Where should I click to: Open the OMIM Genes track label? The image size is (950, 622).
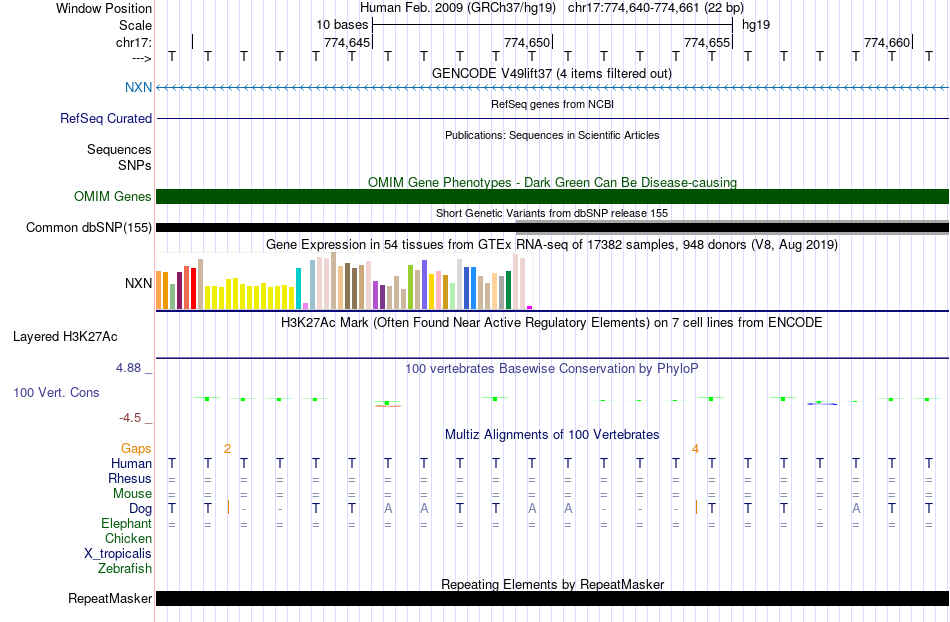113,196
